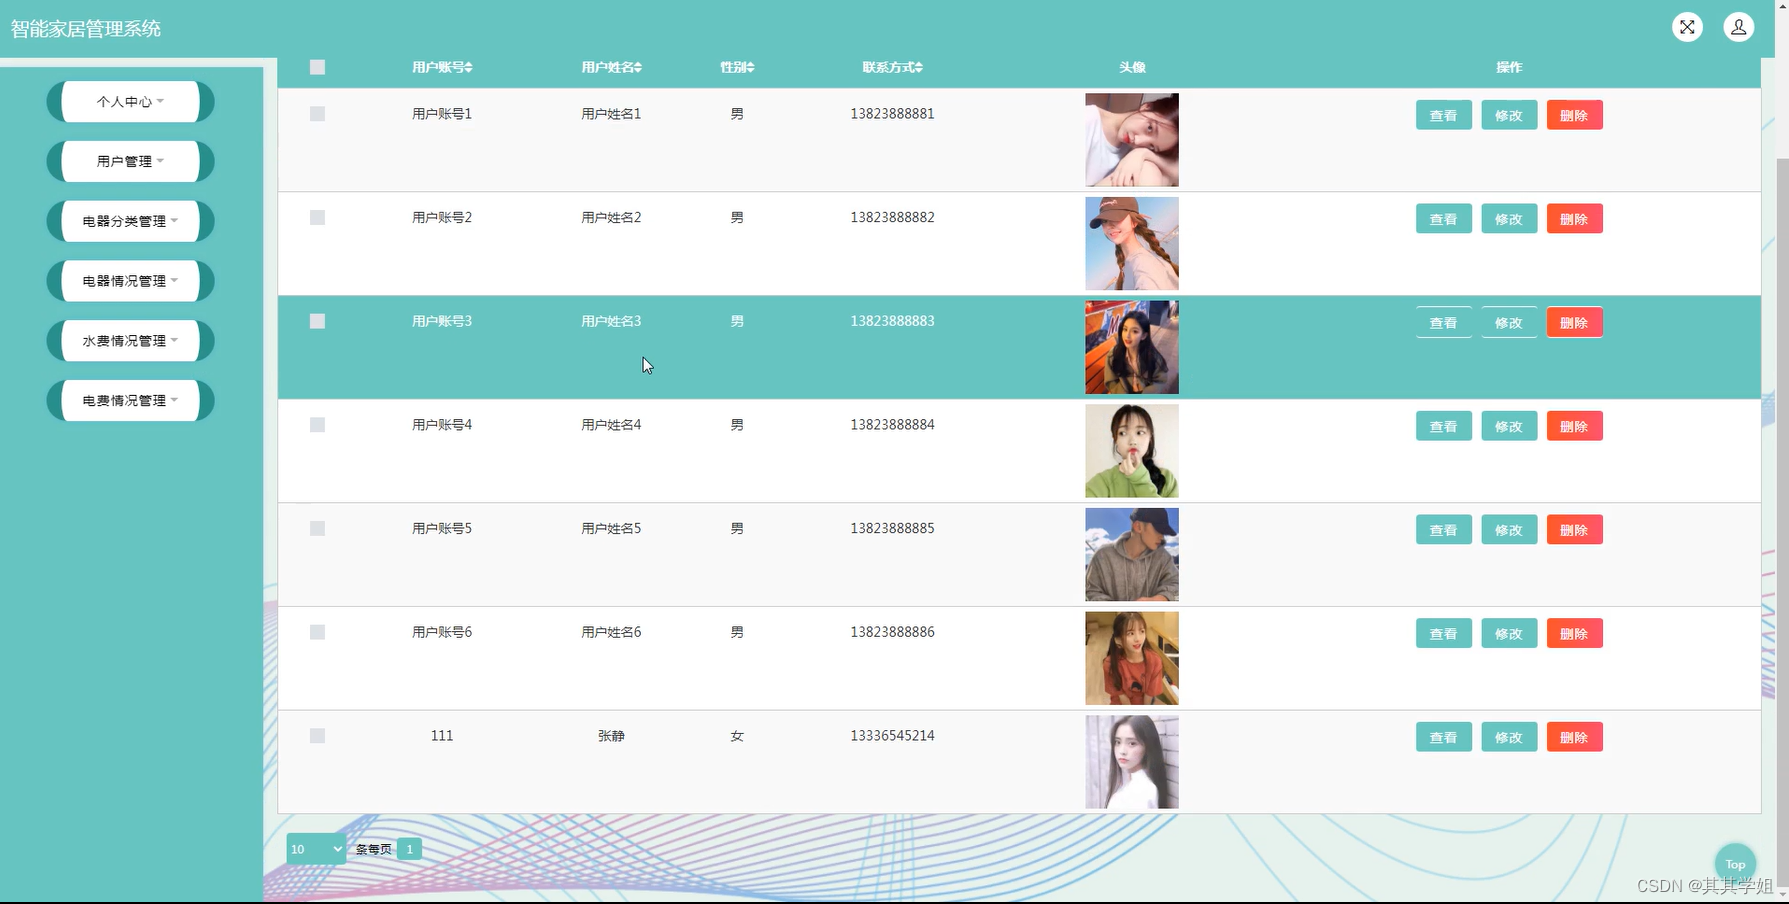
Task: Open the rows-per-page dropdown showing 10
Action: click(x=316, y=849)
